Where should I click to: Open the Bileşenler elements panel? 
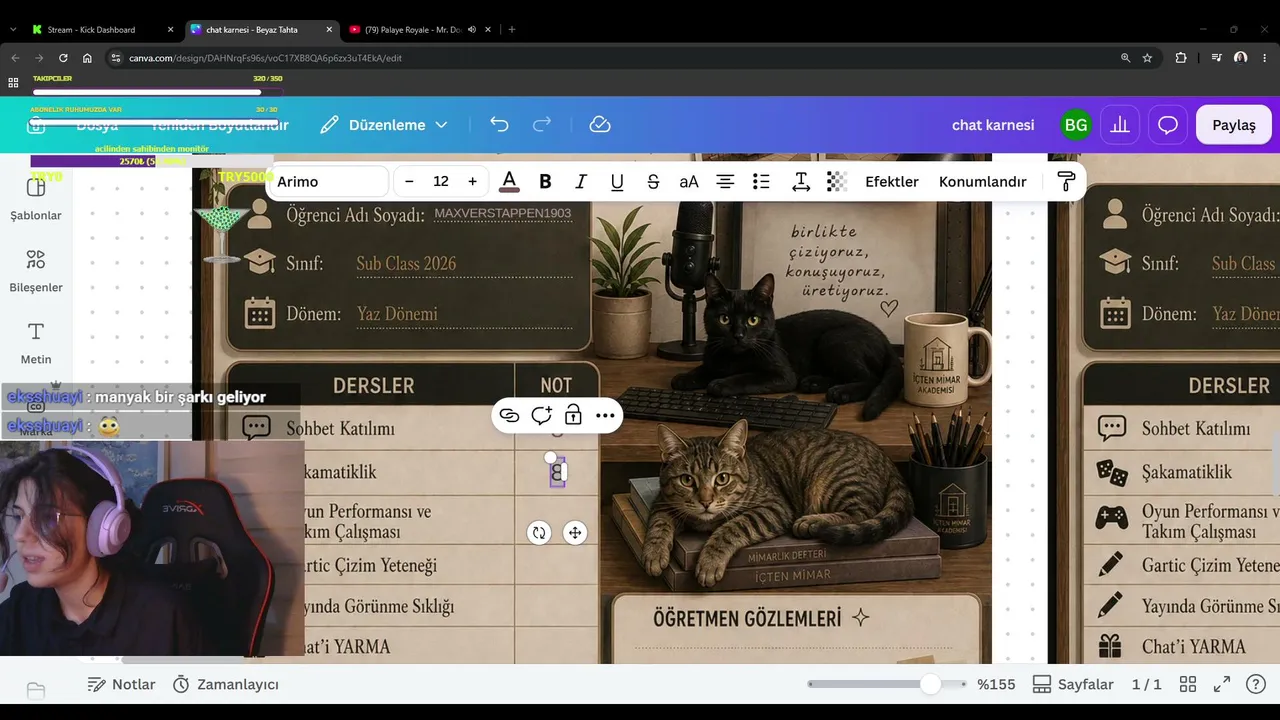tap(36, 271)
